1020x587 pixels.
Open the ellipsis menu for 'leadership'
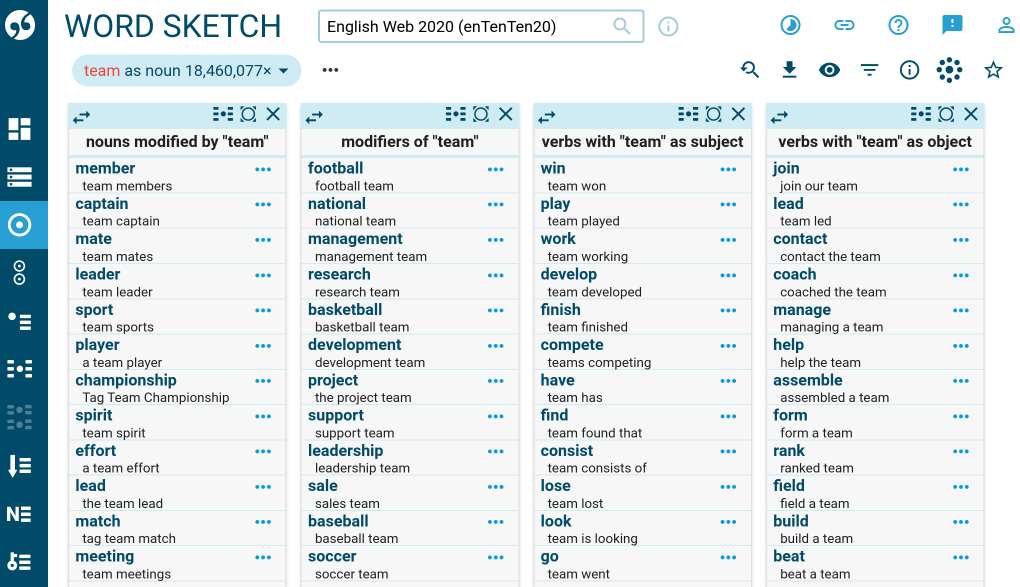(x=496, y=451)
